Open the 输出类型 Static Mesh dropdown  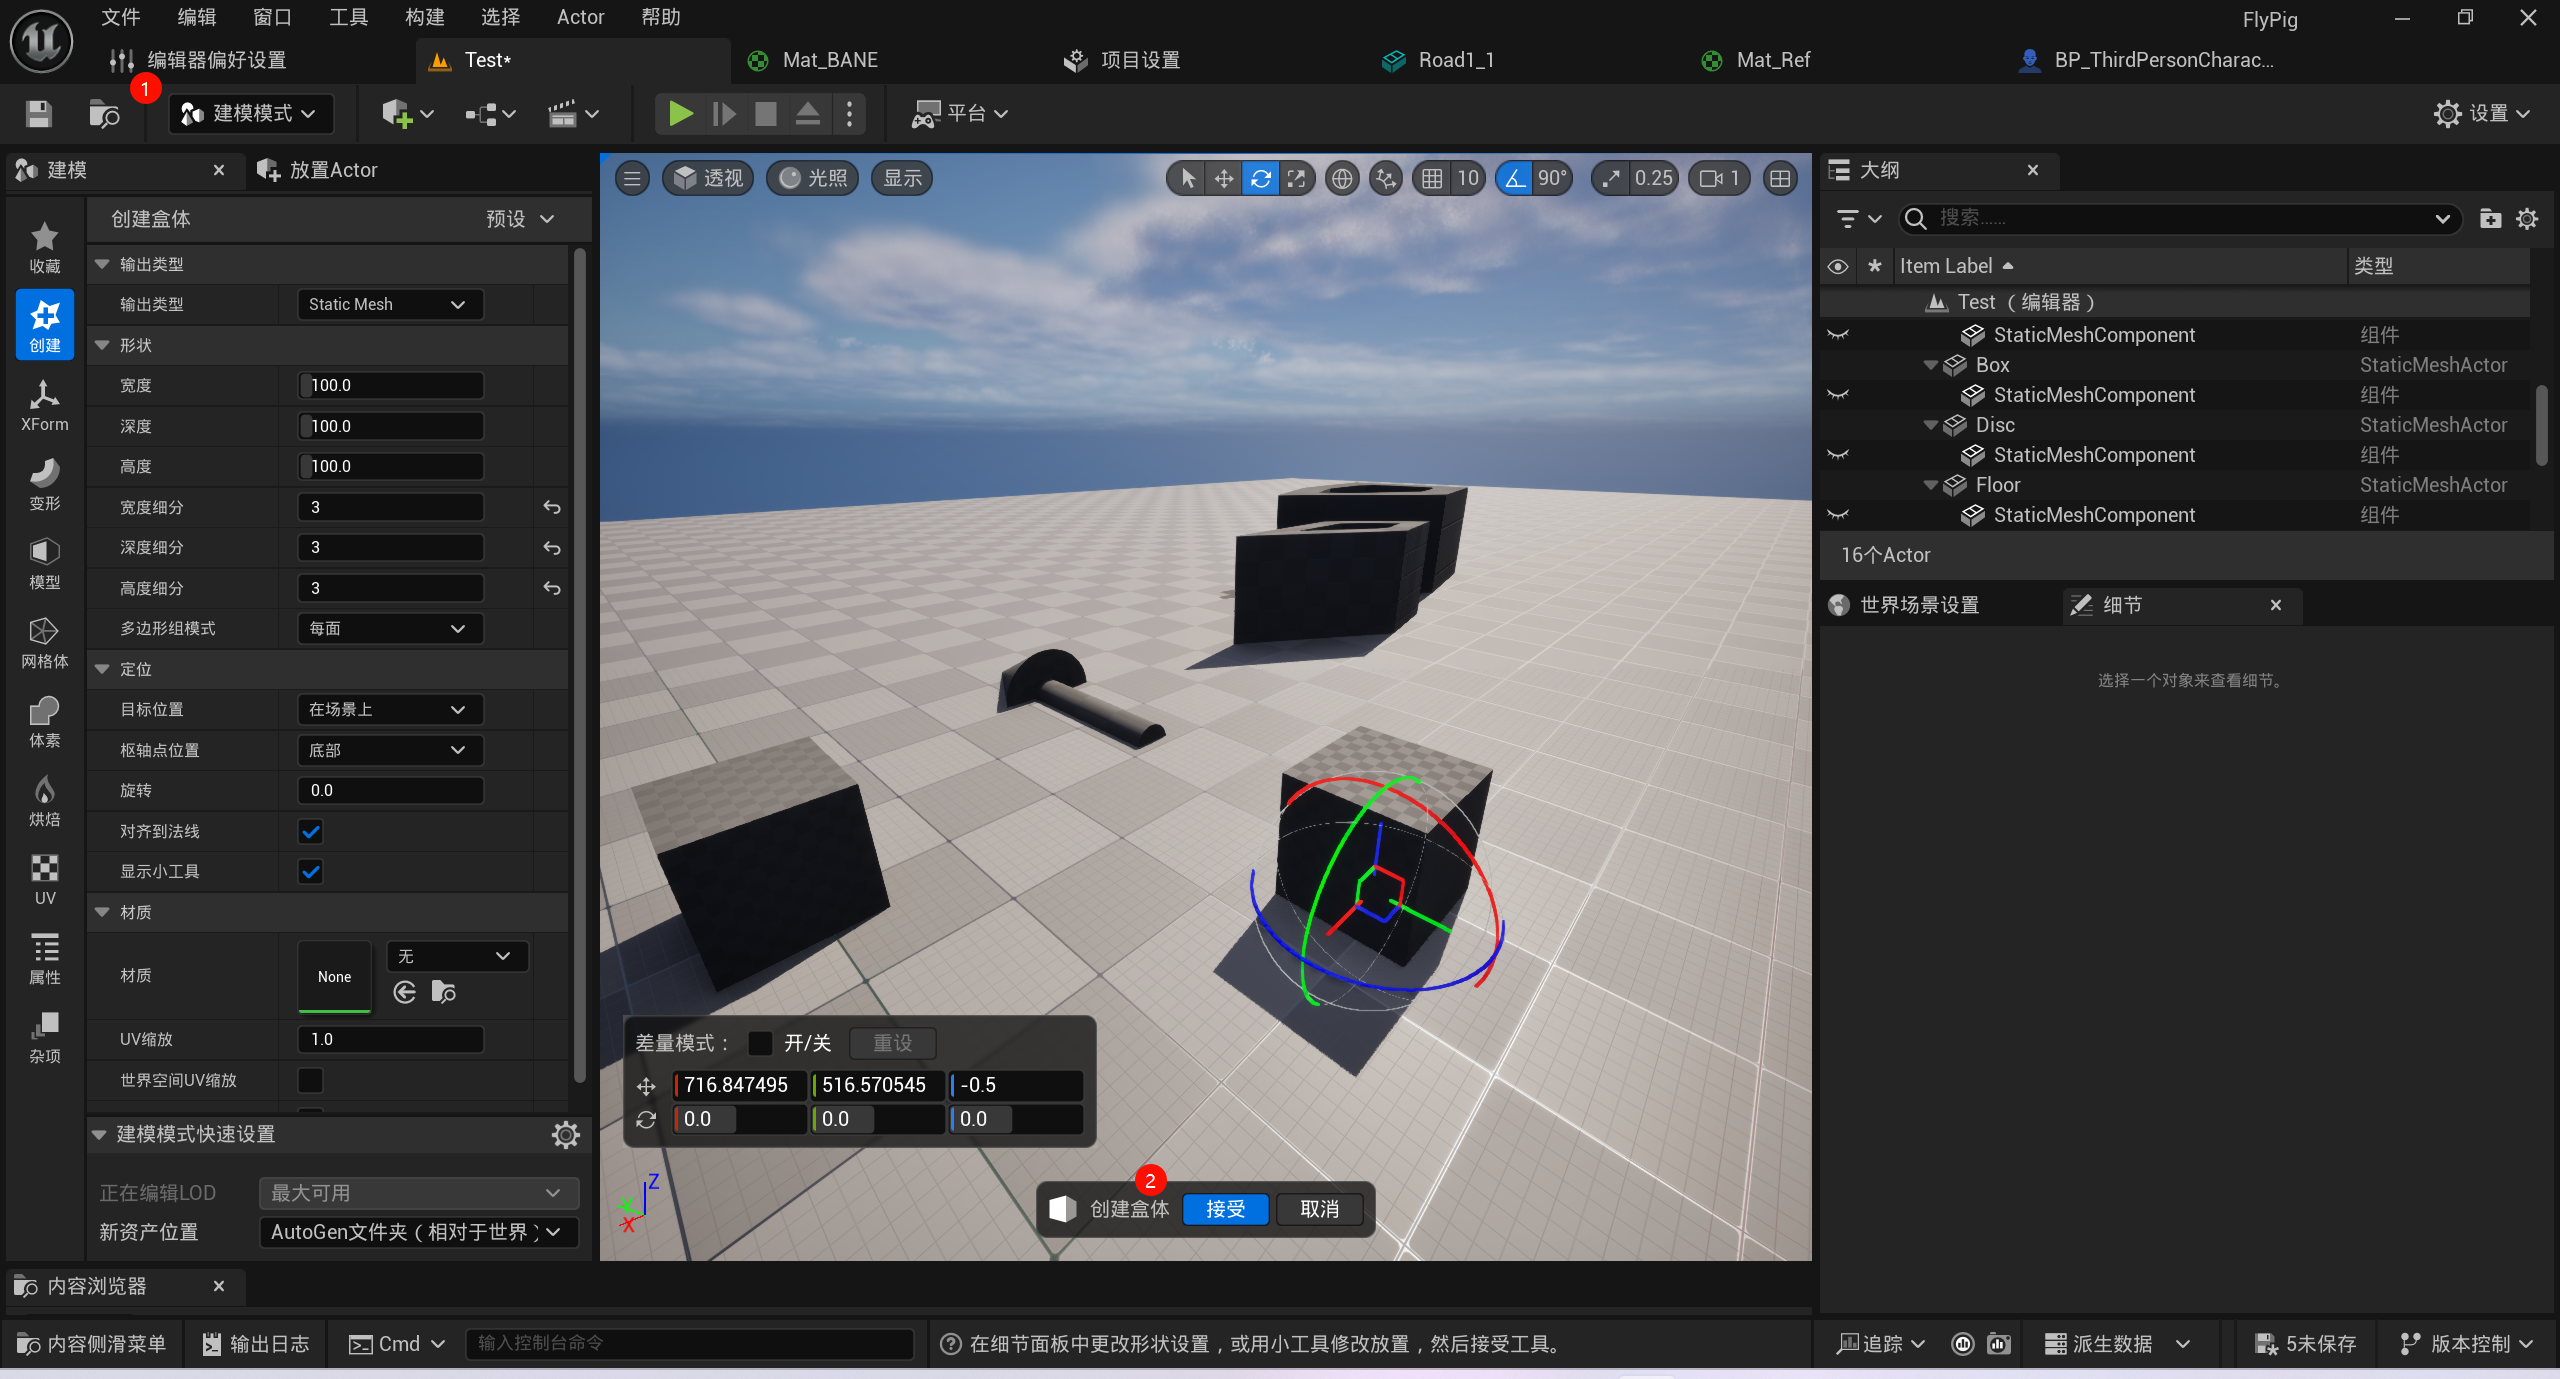click(390, 304)
